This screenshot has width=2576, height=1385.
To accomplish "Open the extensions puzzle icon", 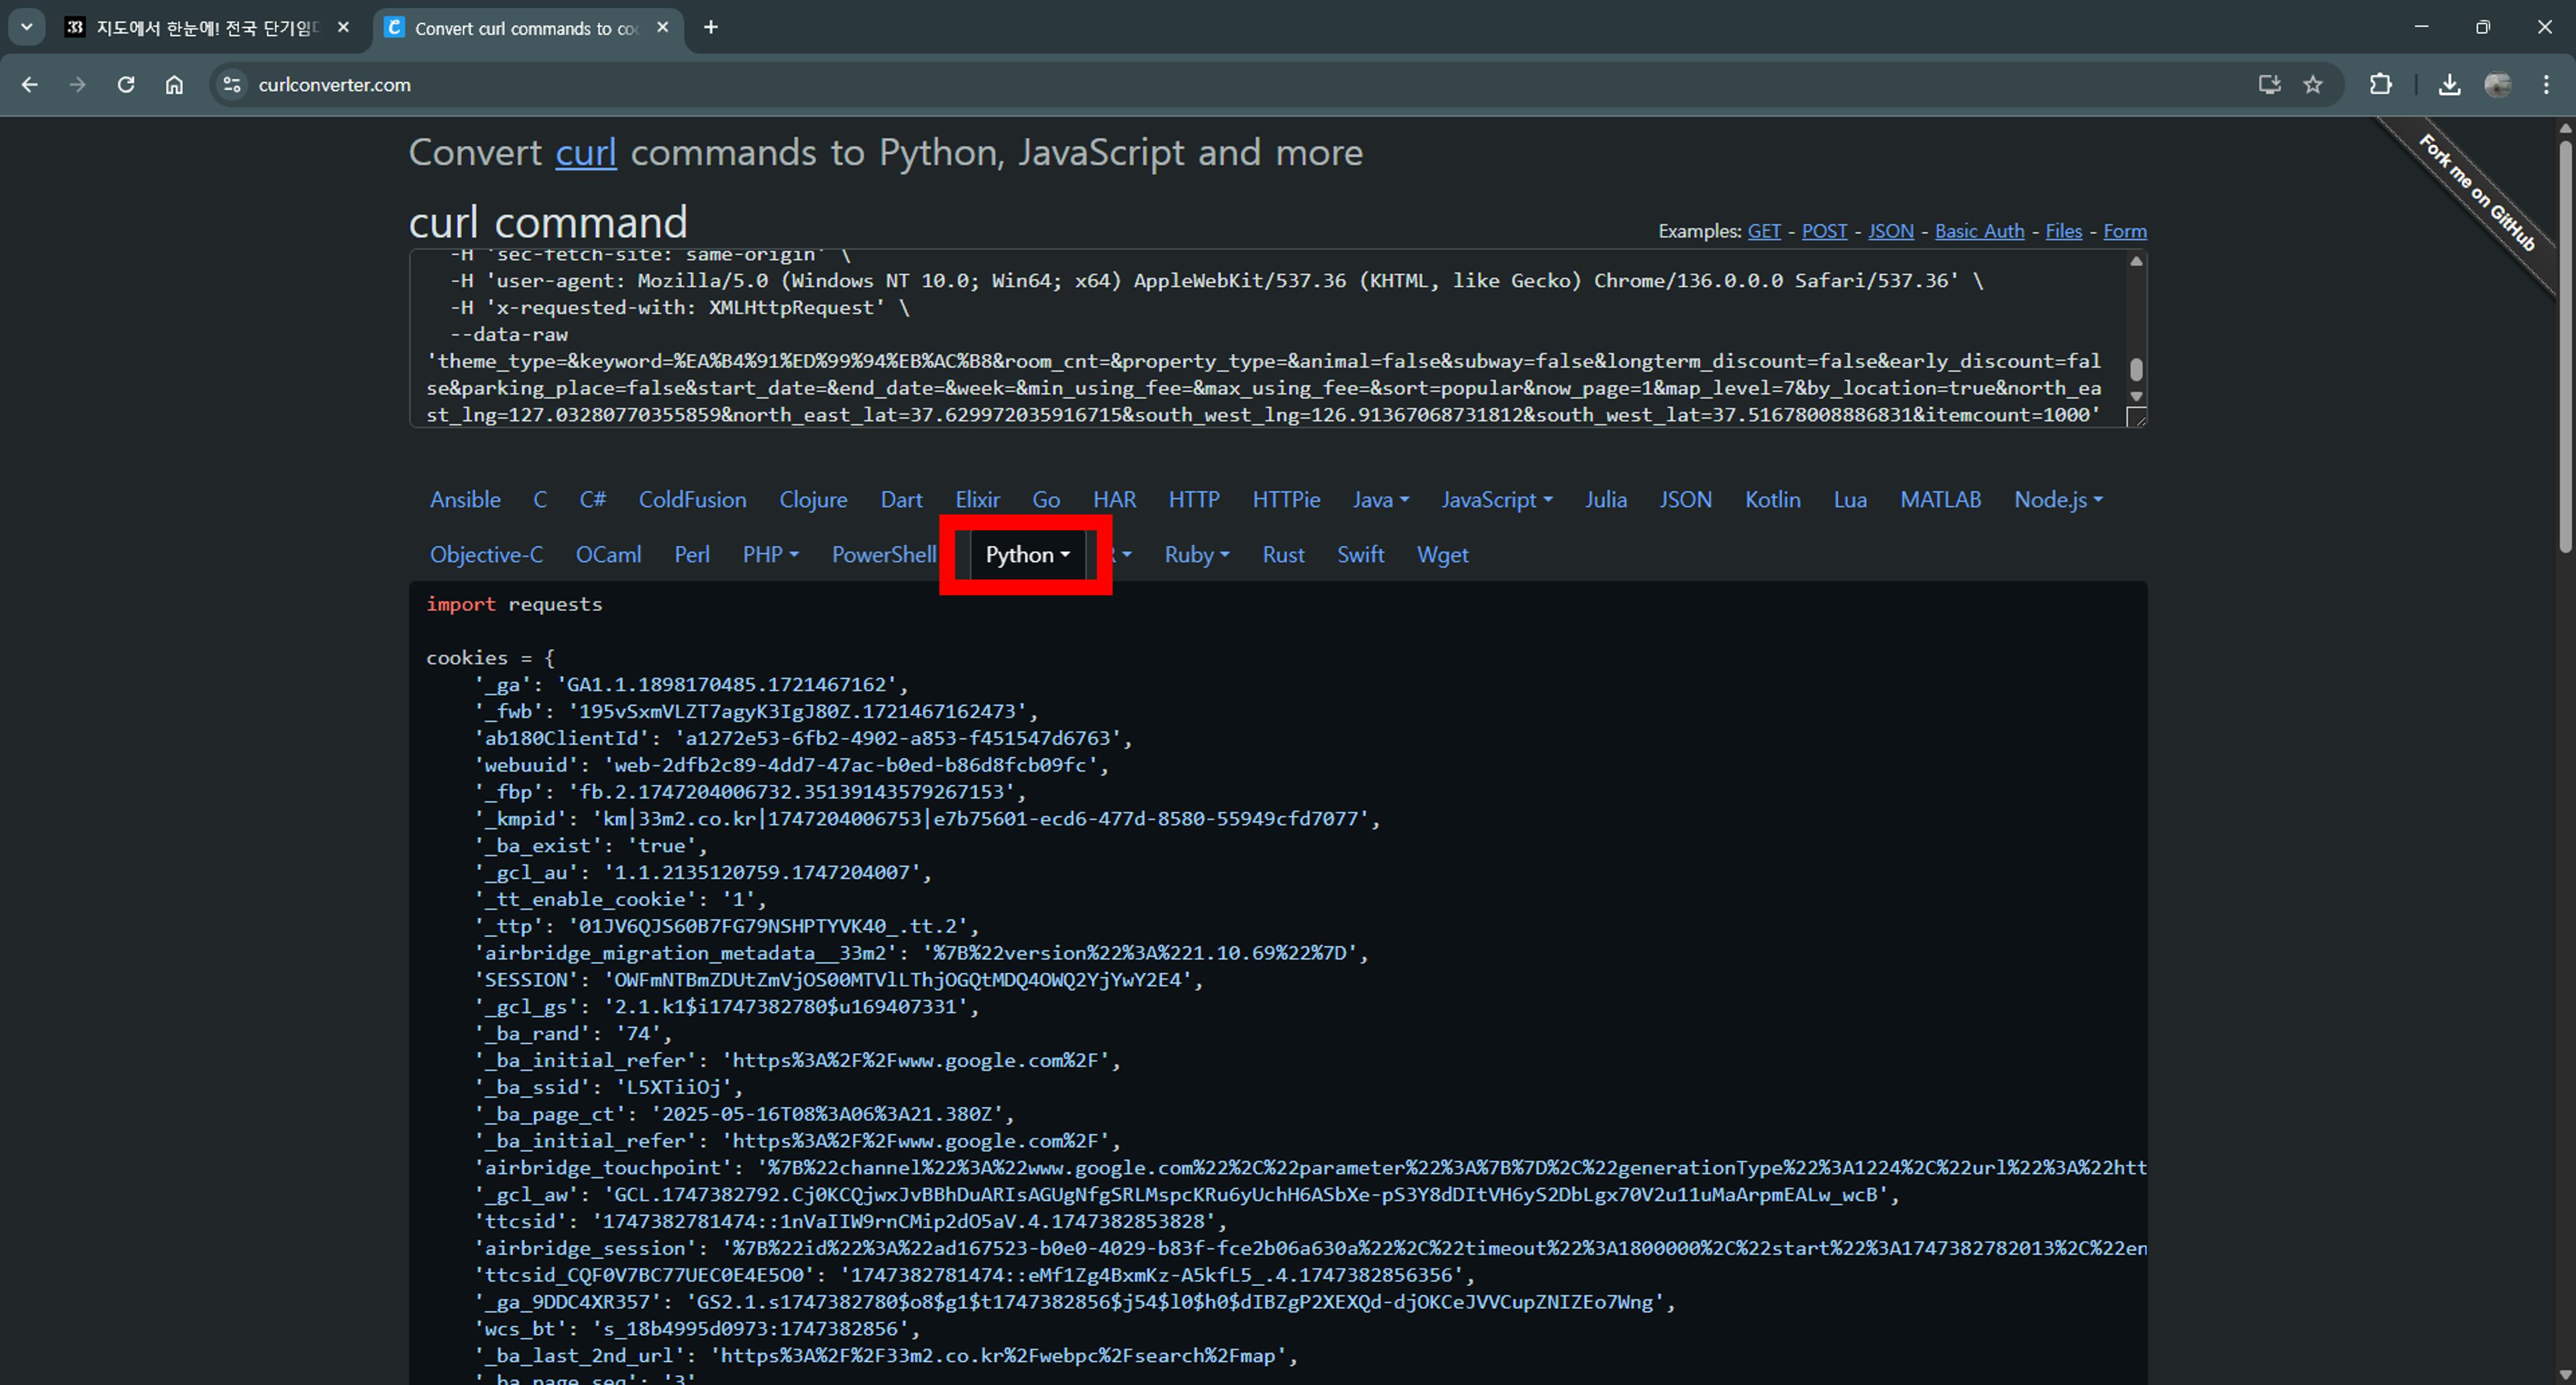I will [x=2381, y=85].
